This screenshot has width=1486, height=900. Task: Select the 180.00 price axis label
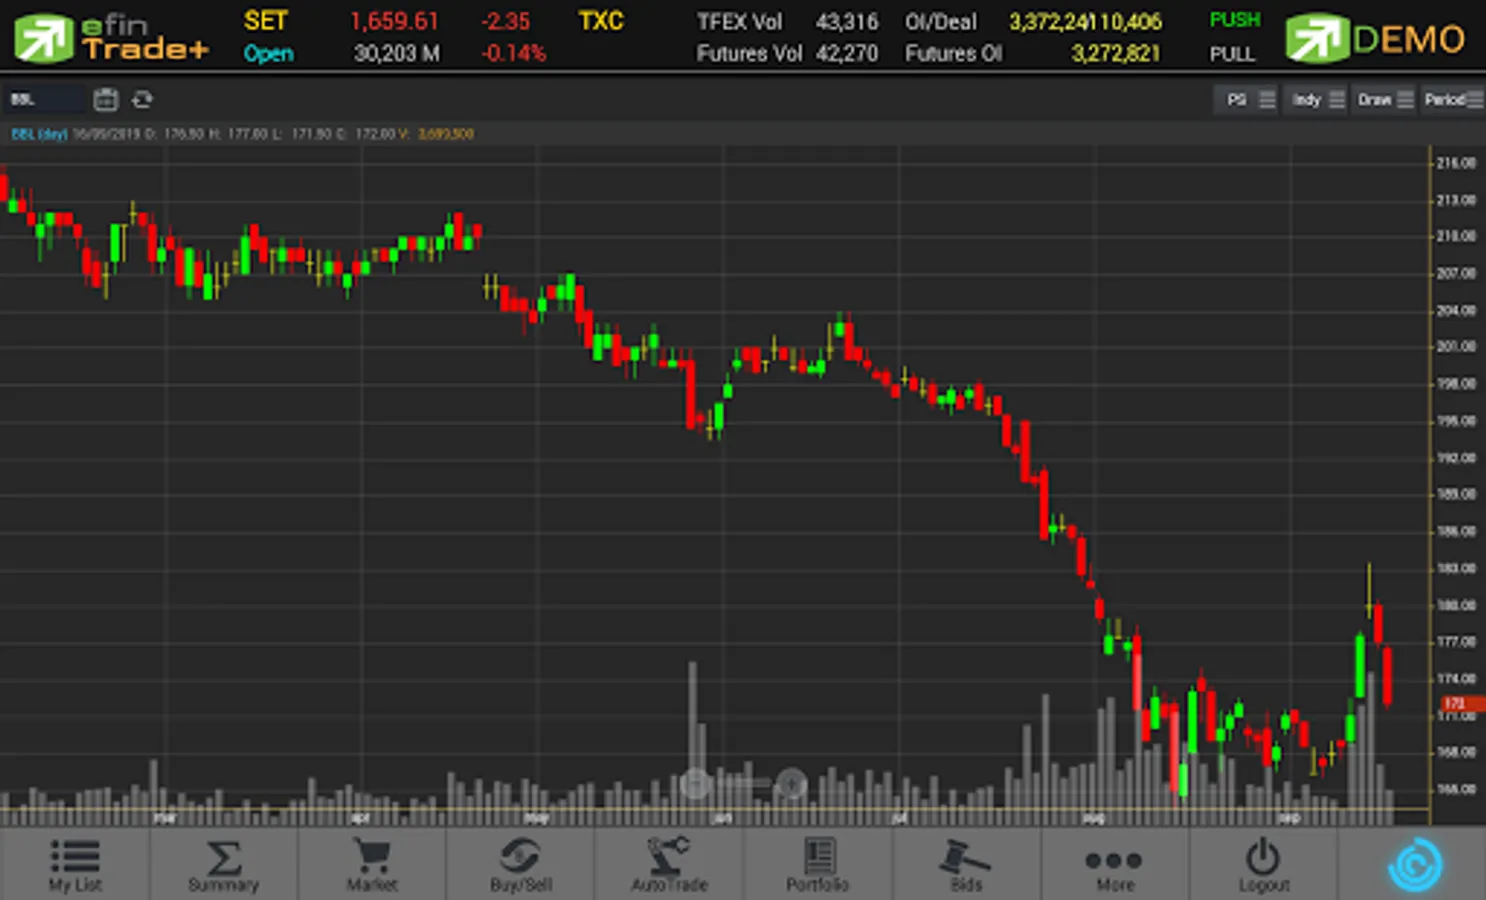point(1456,605)
